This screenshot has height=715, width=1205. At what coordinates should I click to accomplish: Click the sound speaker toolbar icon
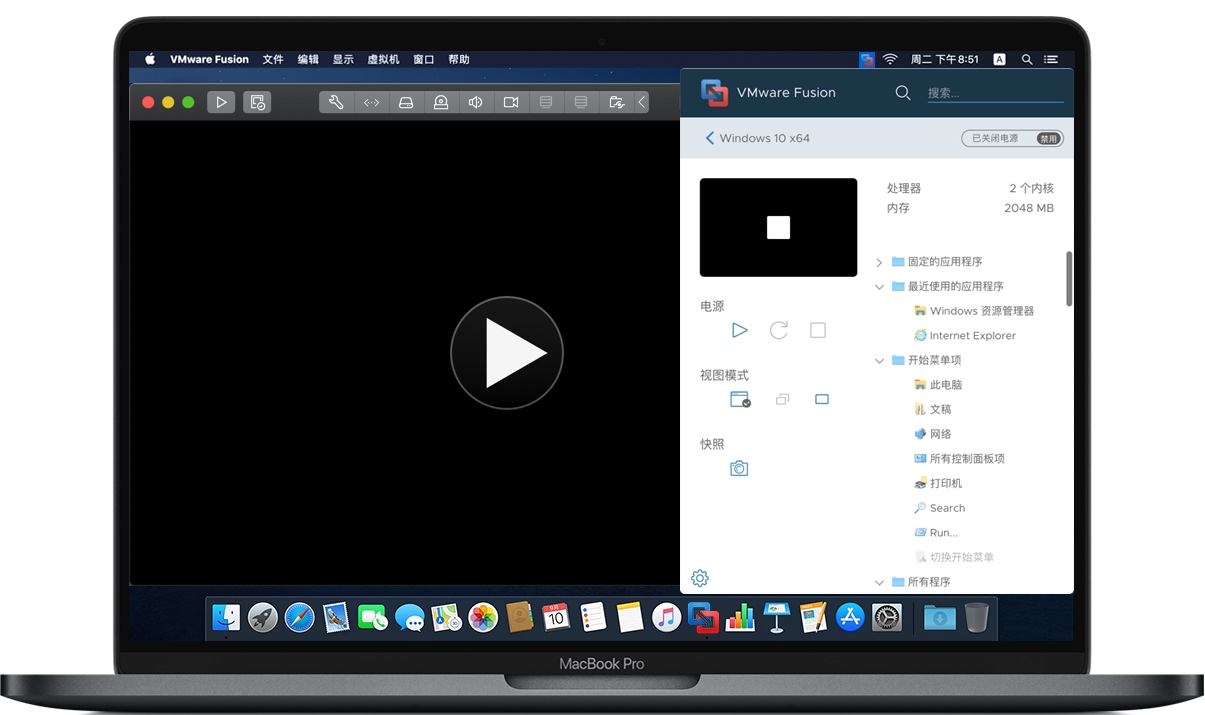click(476, 102)
